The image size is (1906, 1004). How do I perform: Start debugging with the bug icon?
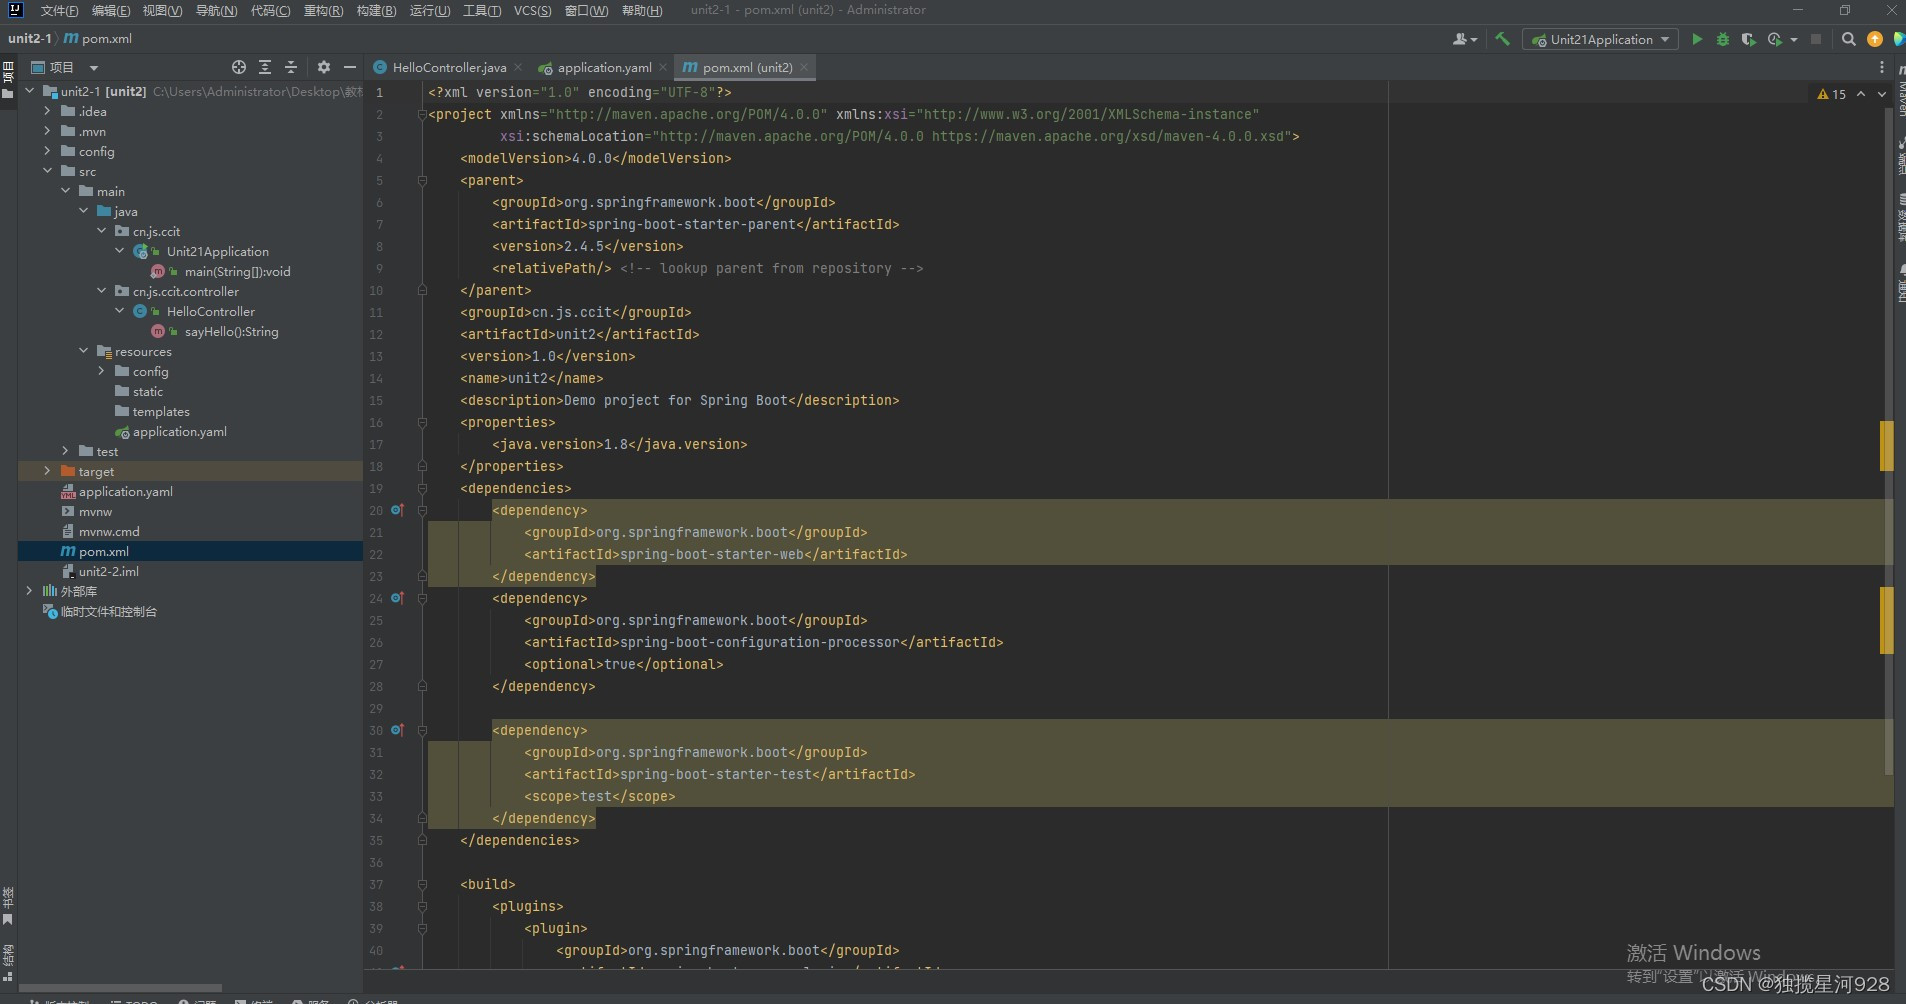pyautogui.click(x=1723, y=39)
